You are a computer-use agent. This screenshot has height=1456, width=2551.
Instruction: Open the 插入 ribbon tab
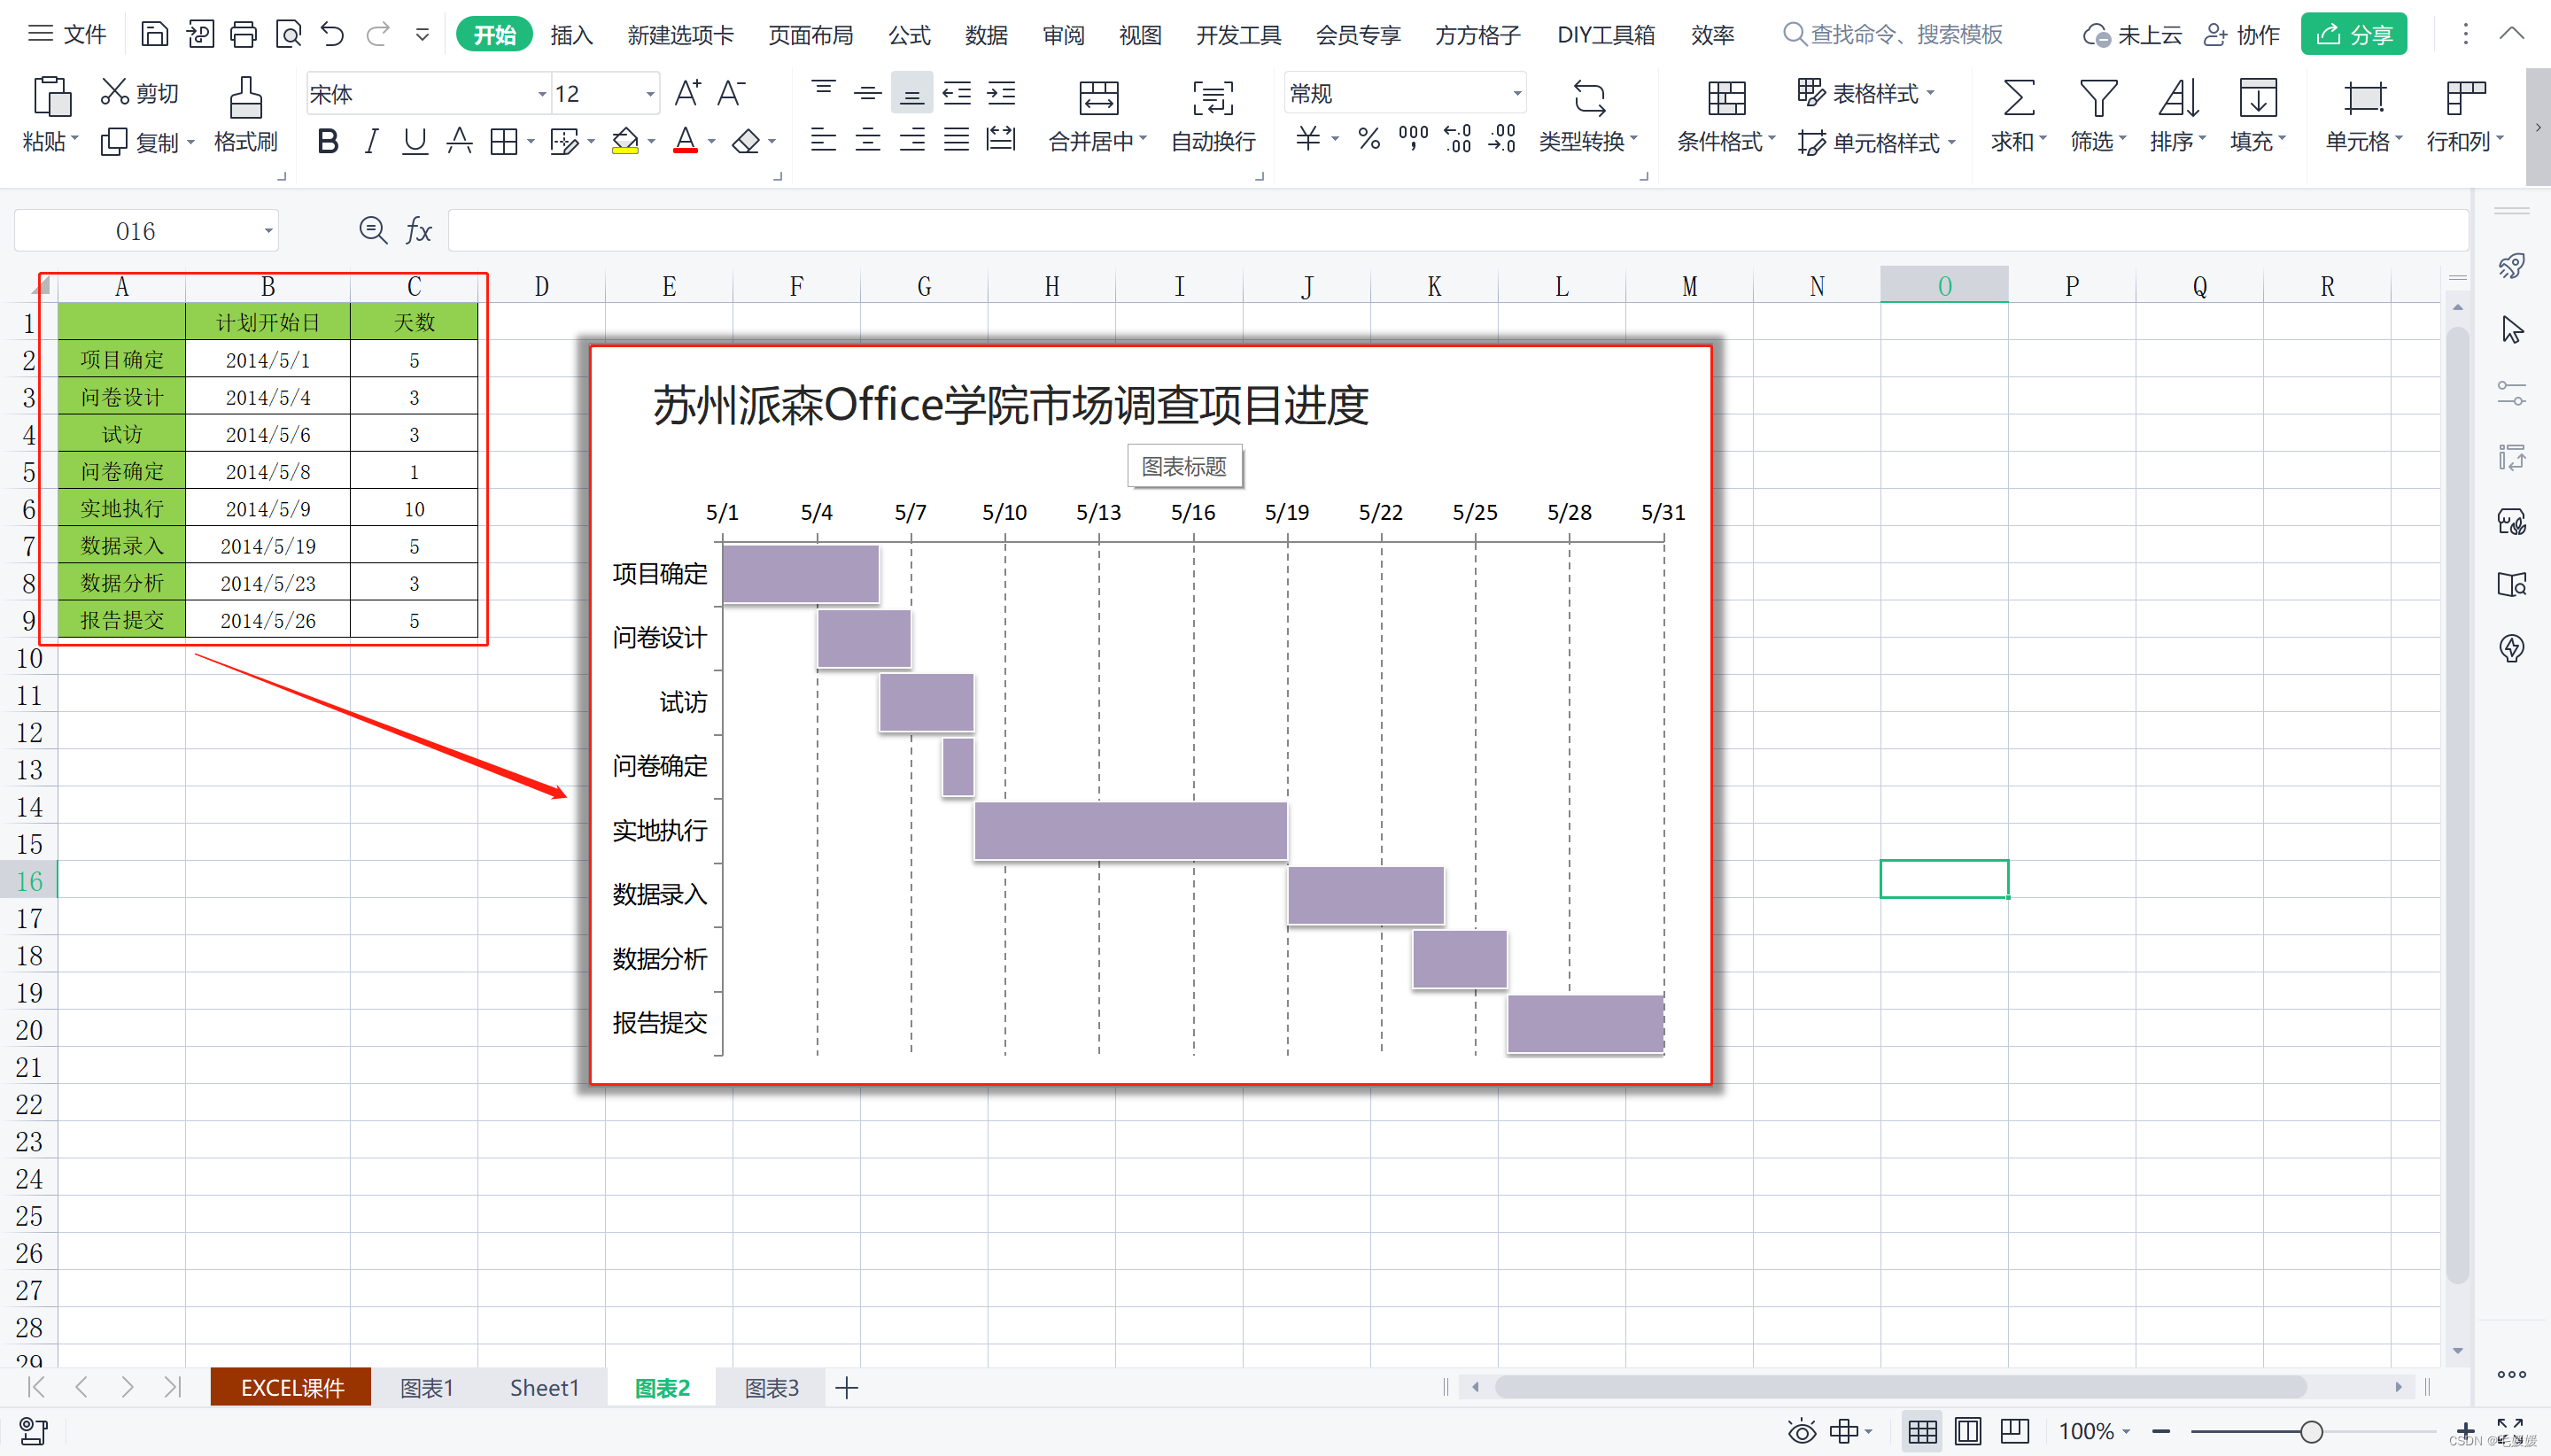tap(571, 35)
